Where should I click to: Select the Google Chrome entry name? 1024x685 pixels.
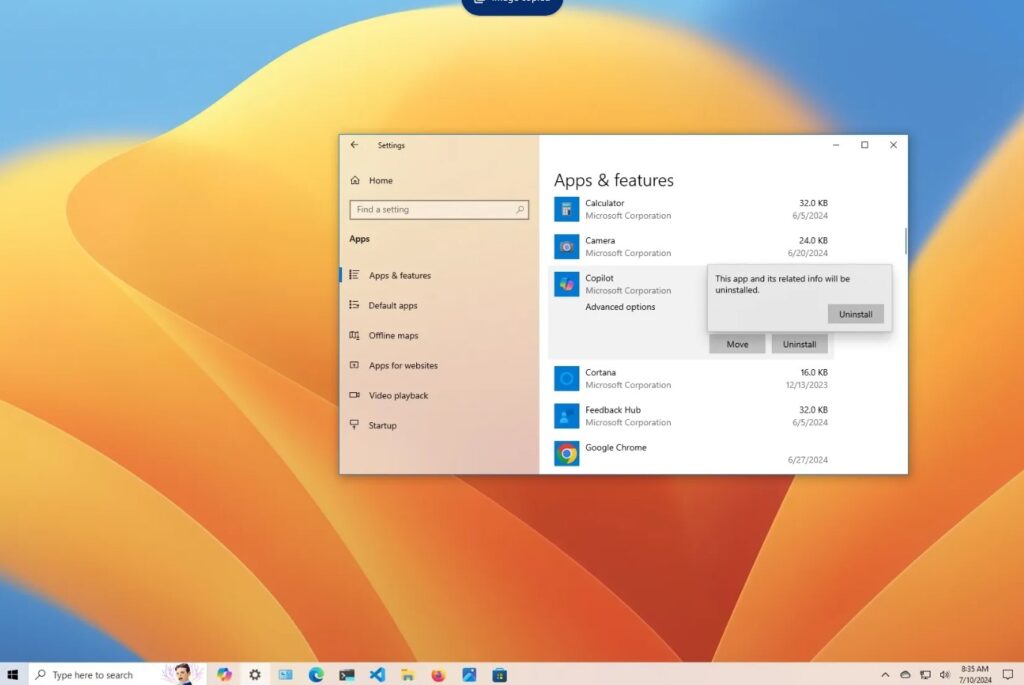click(616, 447)
